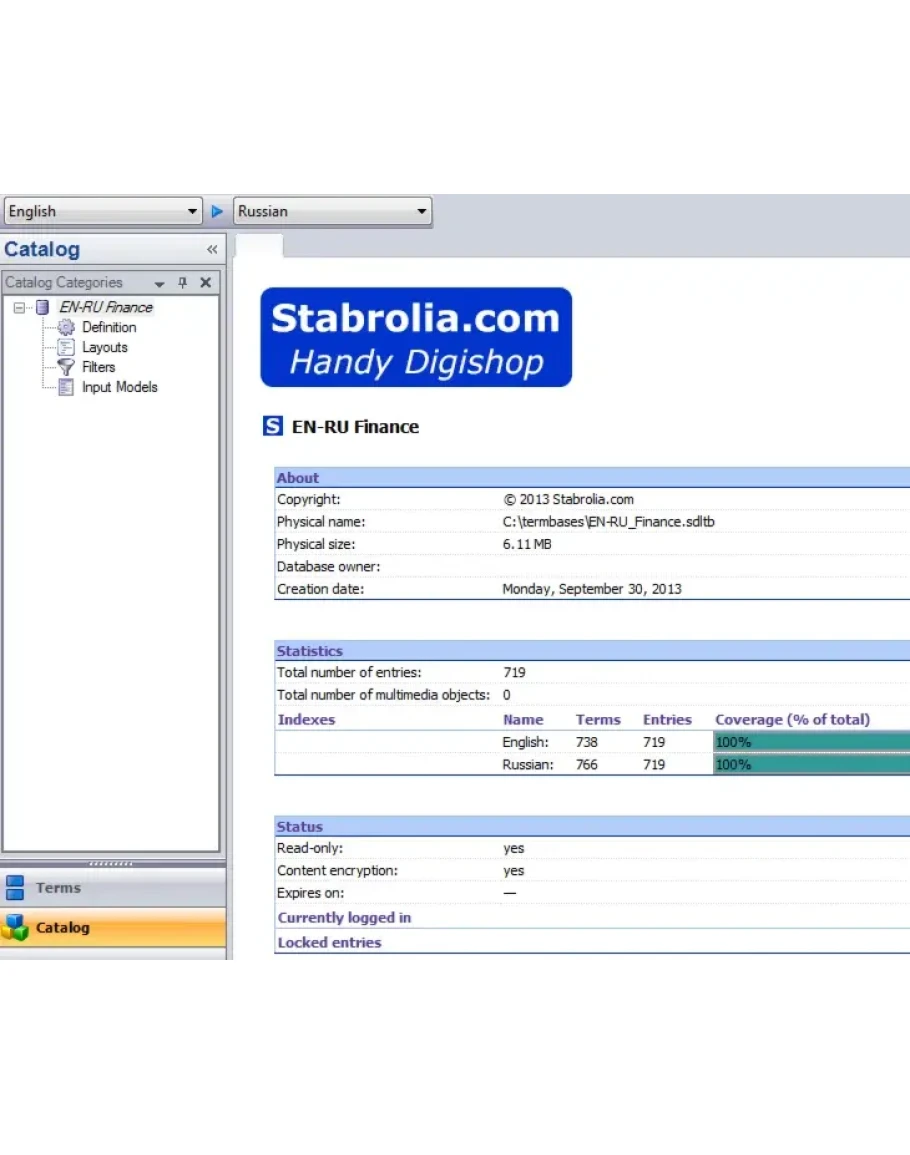910x1155 pixels.
Task: Select the Layouts icon in the tree
Action: tap(66, 347)
